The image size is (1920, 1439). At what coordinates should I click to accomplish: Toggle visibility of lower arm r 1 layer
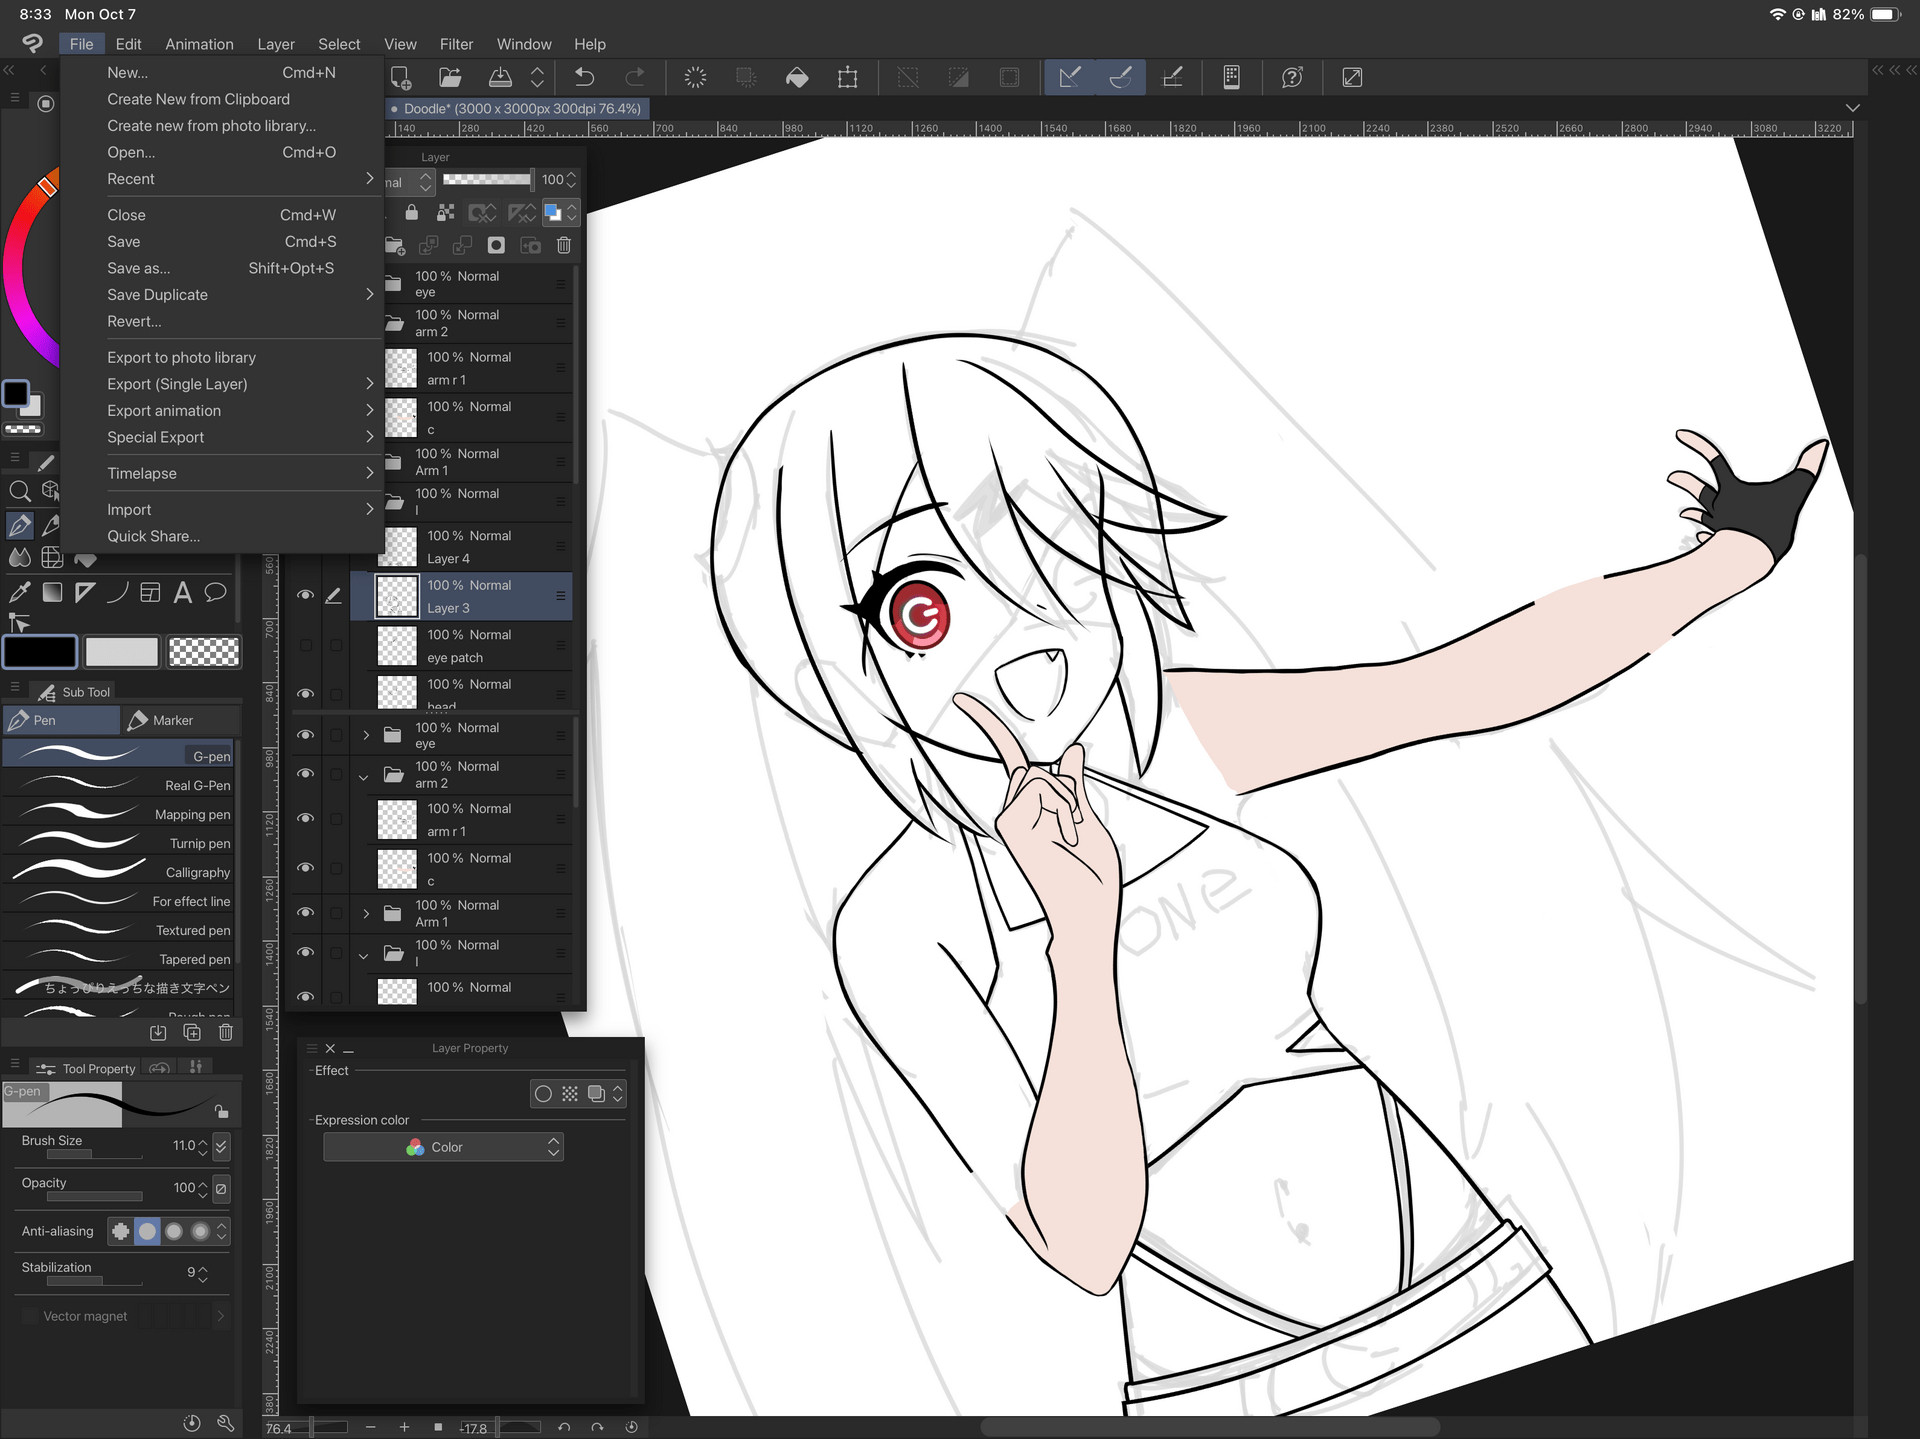pos(306,818)
